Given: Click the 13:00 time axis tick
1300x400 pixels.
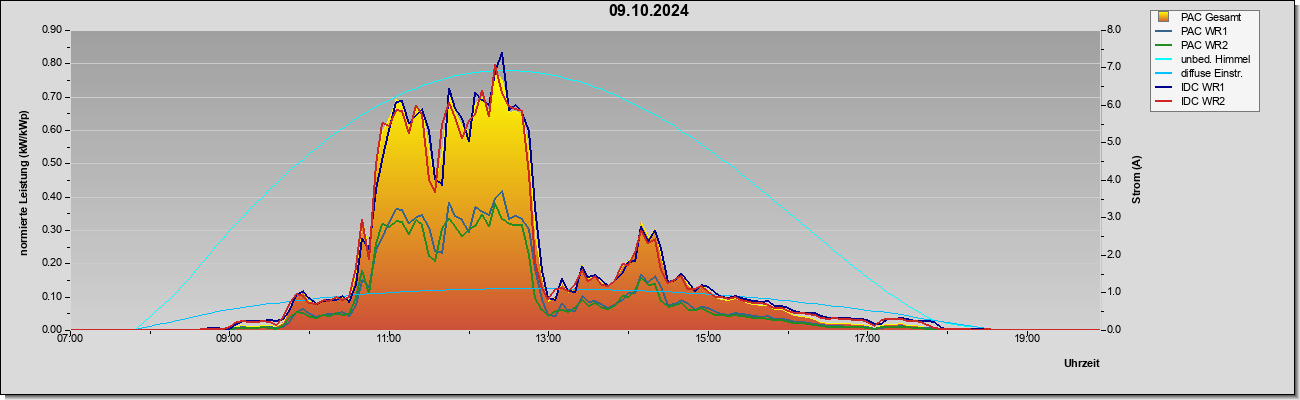Looking at the screenshot, I should 548,339.
